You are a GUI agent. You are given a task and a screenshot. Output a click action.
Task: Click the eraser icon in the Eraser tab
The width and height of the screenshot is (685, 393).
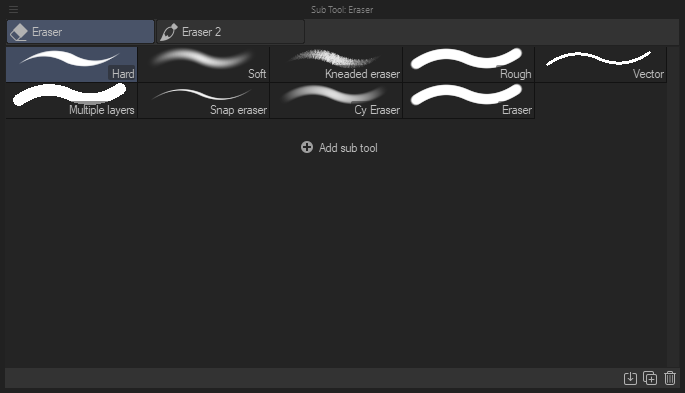point(19,32)
